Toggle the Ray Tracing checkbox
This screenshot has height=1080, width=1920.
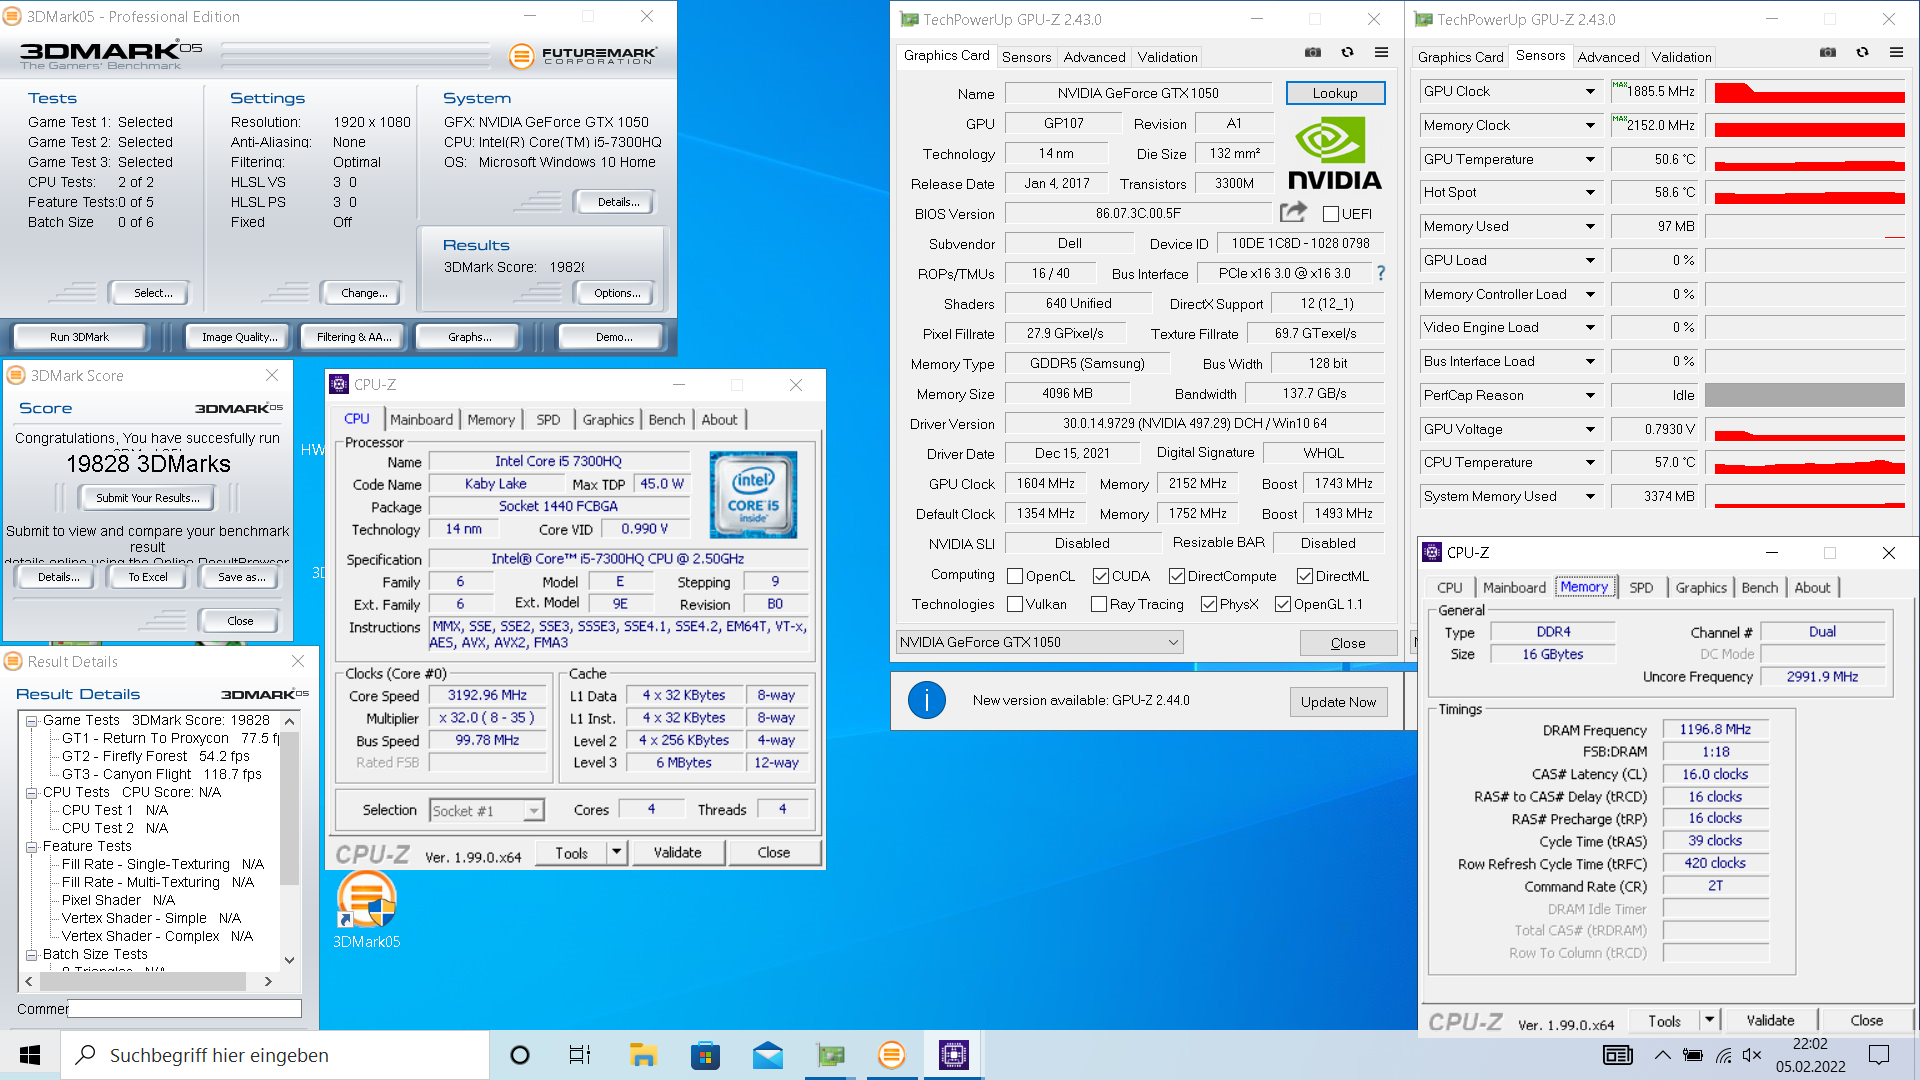coord(1099,604)
